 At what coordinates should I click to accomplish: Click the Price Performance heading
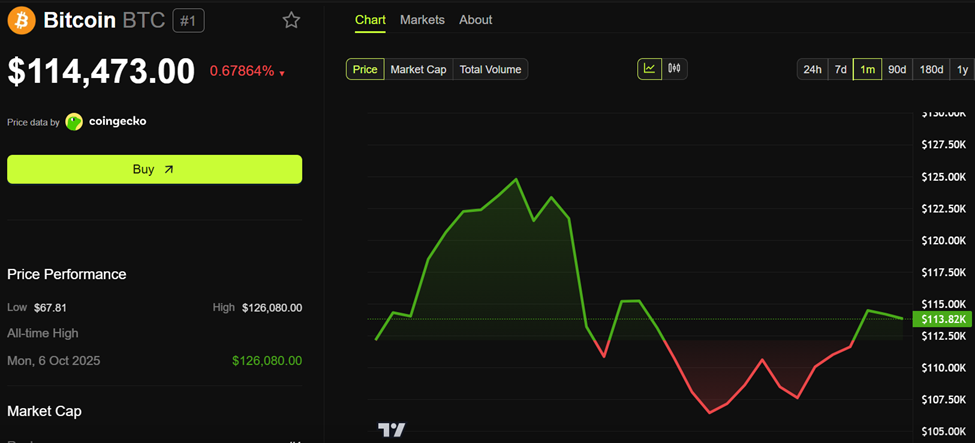tap(67, 274)
